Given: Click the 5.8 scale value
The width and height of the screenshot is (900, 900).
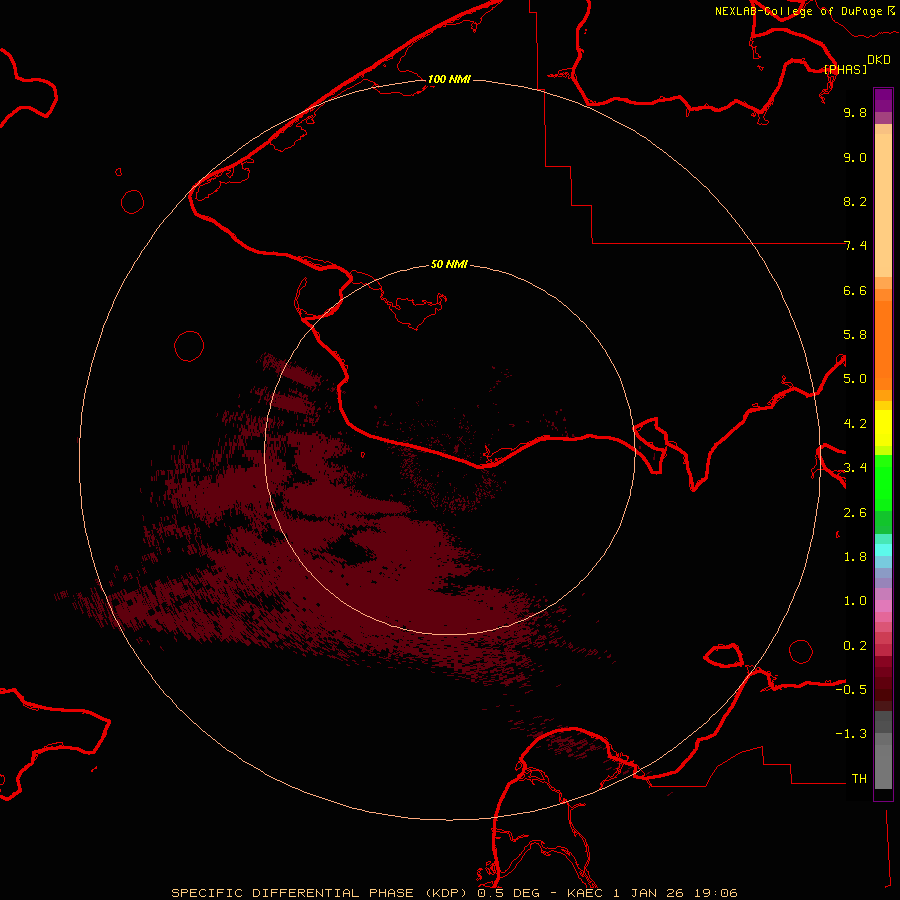Looking at the screenshot, I should point(855,335).
